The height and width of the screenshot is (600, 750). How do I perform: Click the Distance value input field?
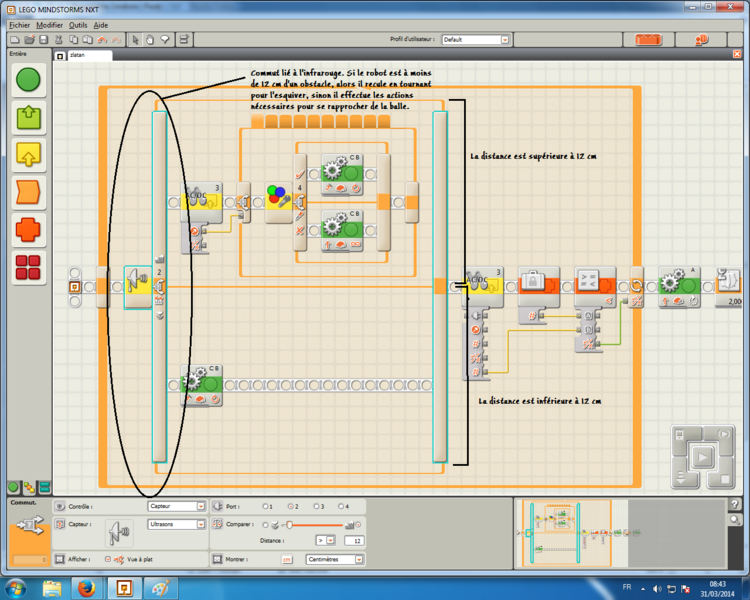pos(354,540)
